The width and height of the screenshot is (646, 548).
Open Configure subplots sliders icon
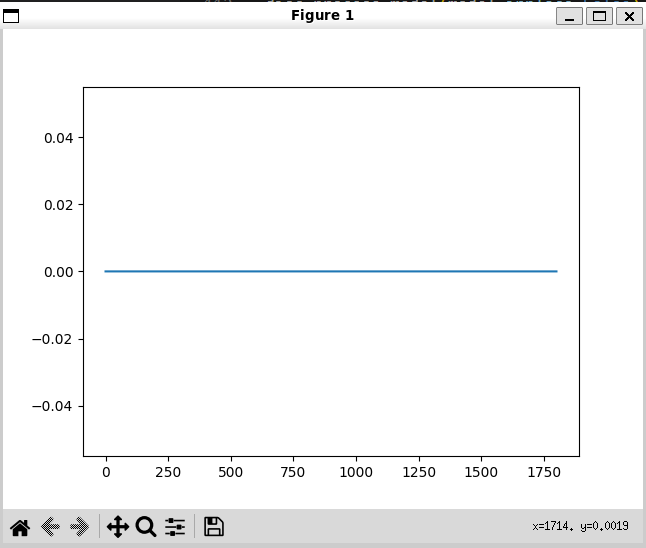[x=175, y=527]
